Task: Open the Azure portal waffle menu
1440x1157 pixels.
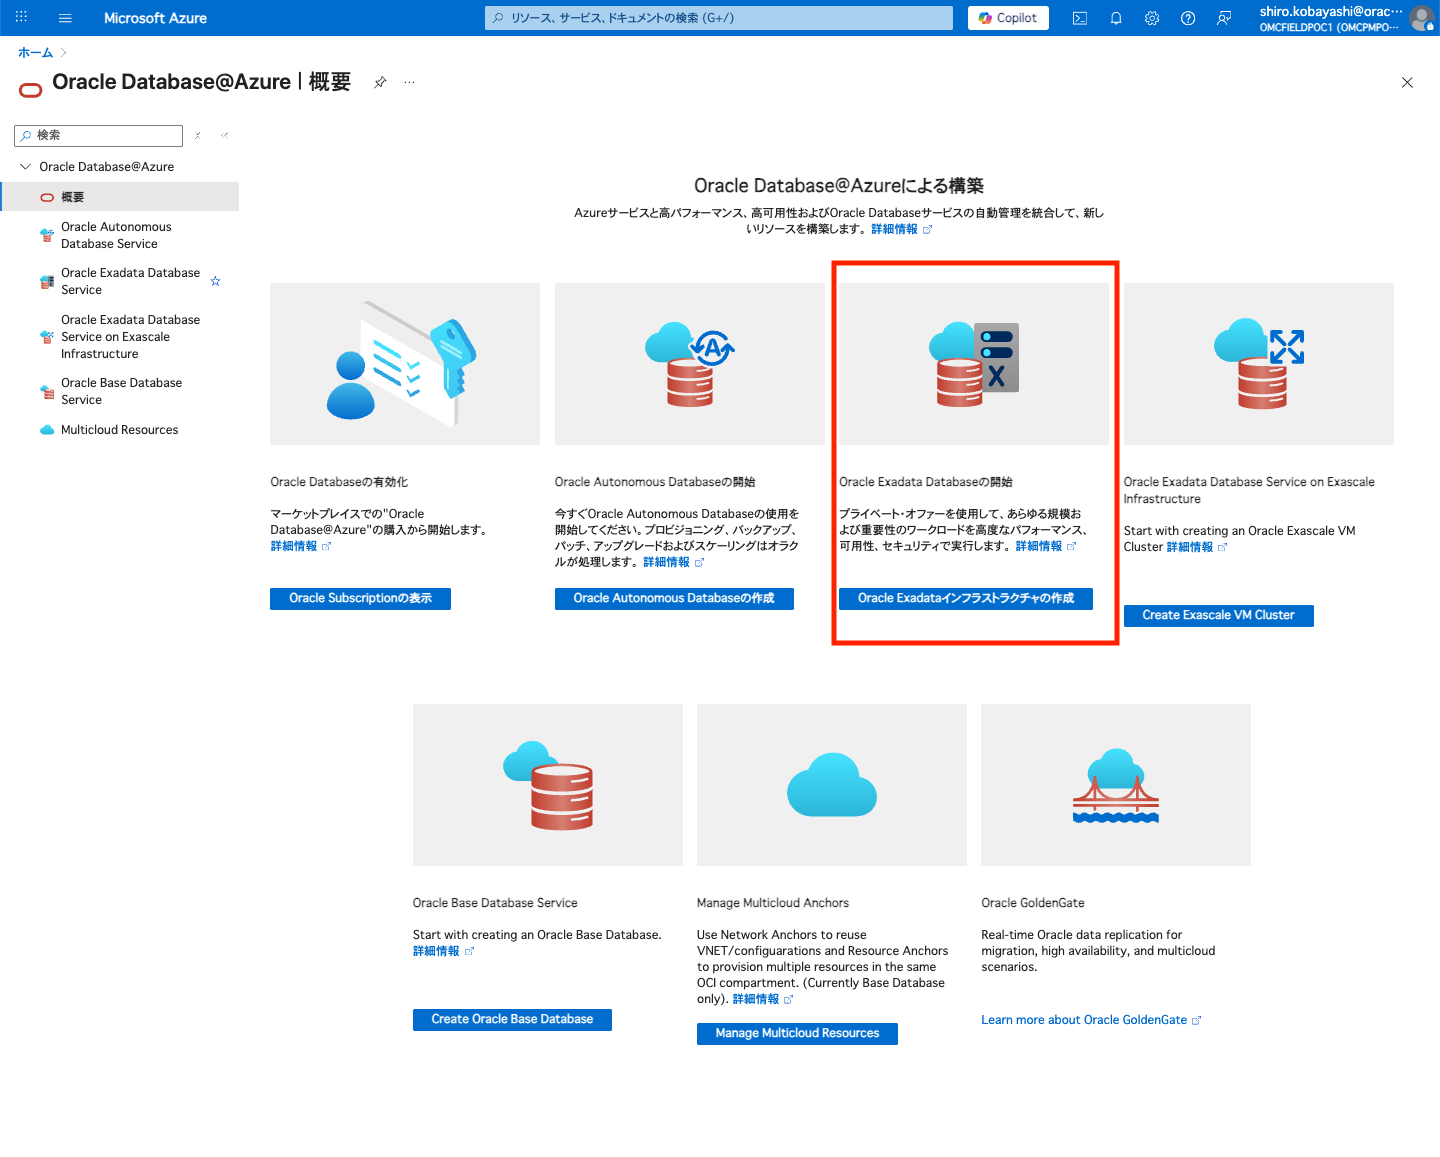Action: coord(21,17)
